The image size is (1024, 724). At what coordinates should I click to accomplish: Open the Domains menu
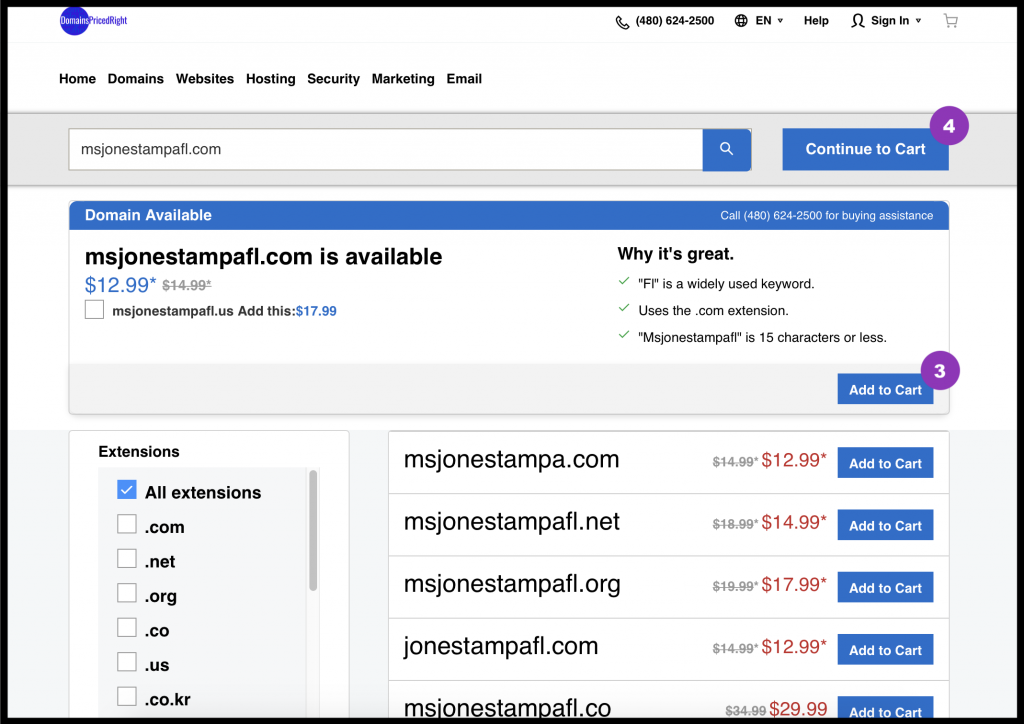(135, 79)
